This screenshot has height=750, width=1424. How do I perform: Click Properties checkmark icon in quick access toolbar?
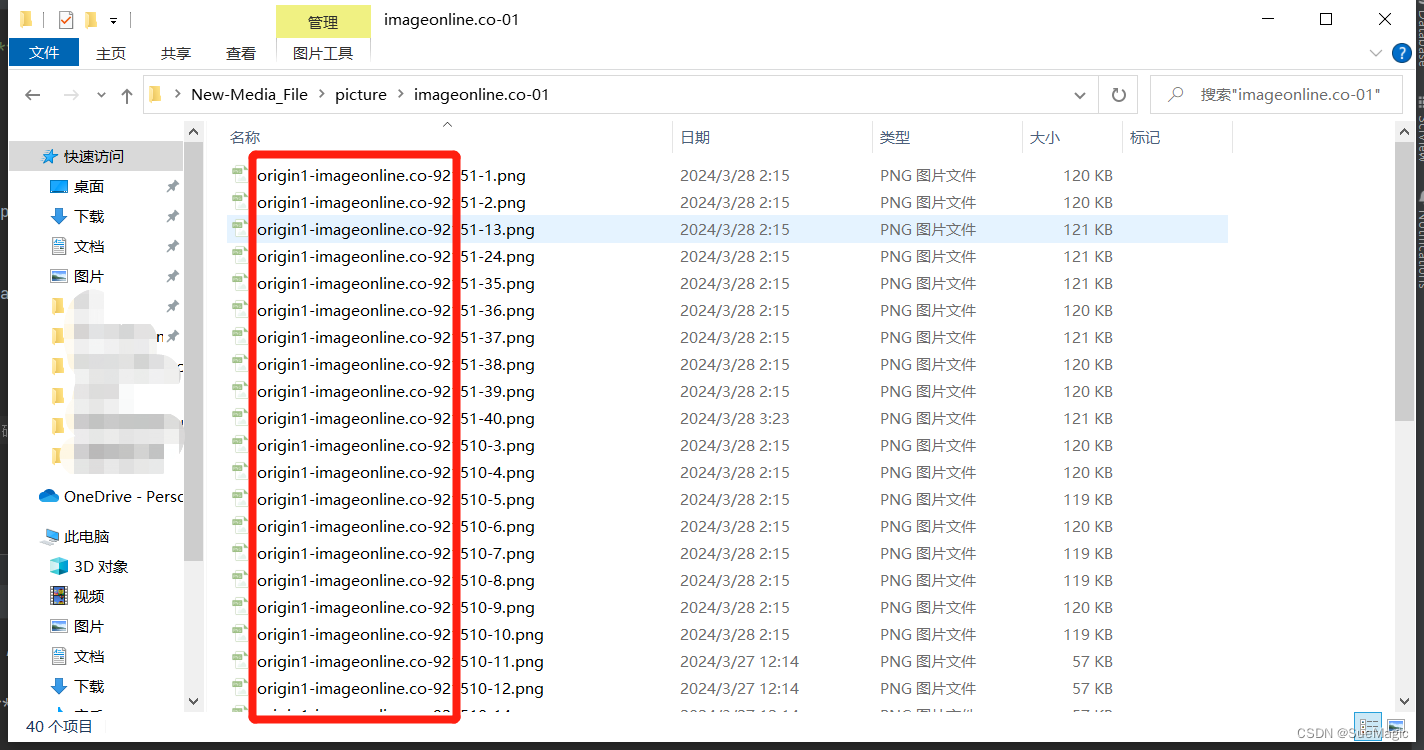[65, 19]
